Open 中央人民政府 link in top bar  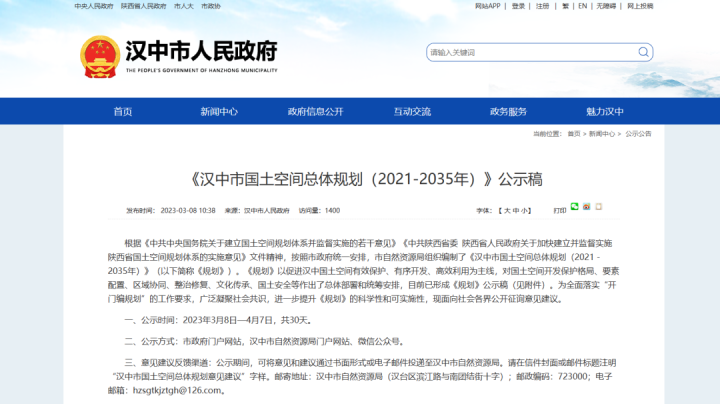point(94,6)
